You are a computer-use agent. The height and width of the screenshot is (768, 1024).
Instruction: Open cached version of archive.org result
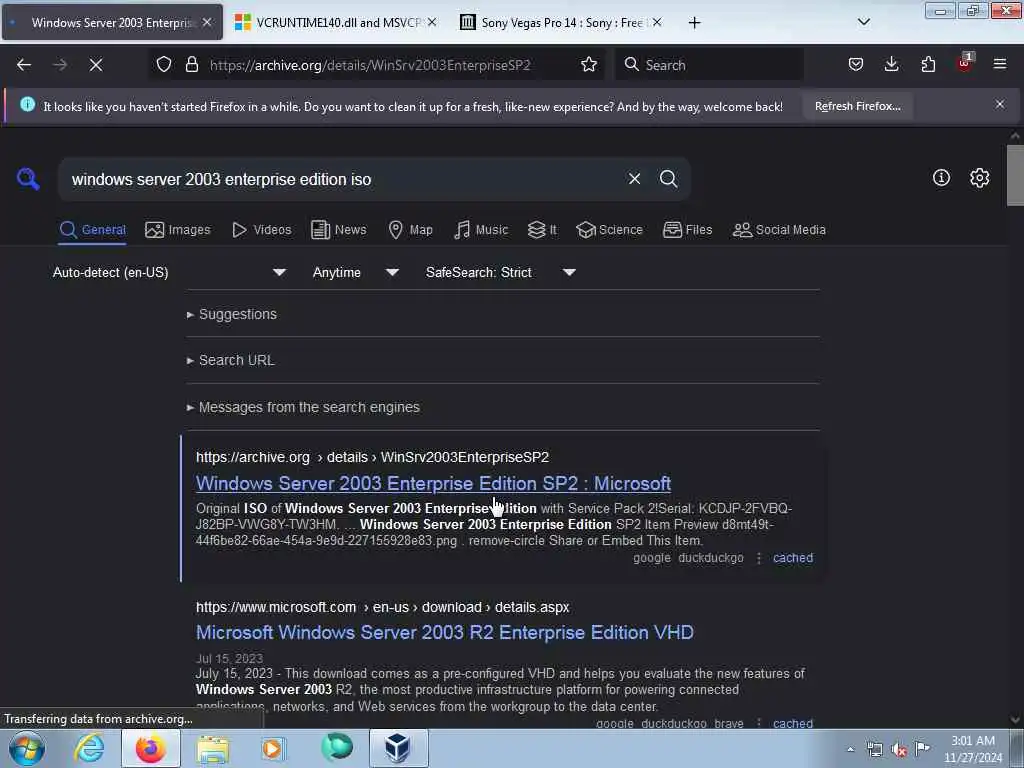tap(793, 558)
